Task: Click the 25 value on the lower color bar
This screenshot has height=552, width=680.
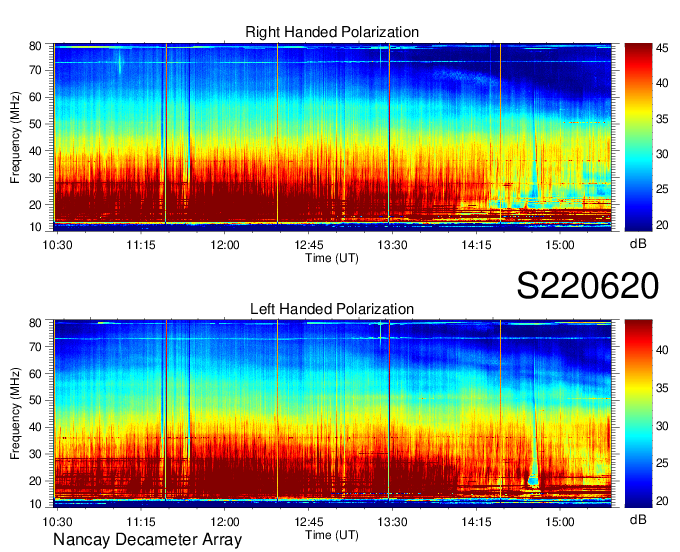Action: click(x=662, y=464)
